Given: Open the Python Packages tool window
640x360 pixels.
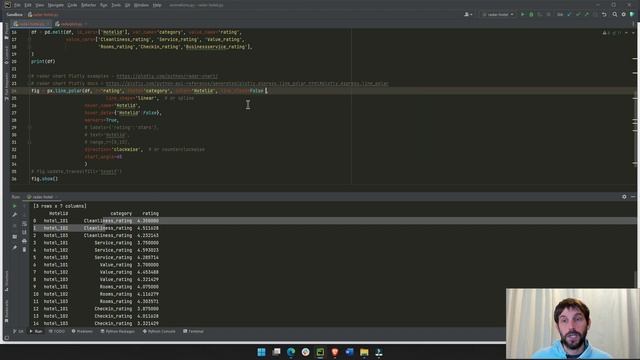Looking at the screenshot, I should point(118,331).
